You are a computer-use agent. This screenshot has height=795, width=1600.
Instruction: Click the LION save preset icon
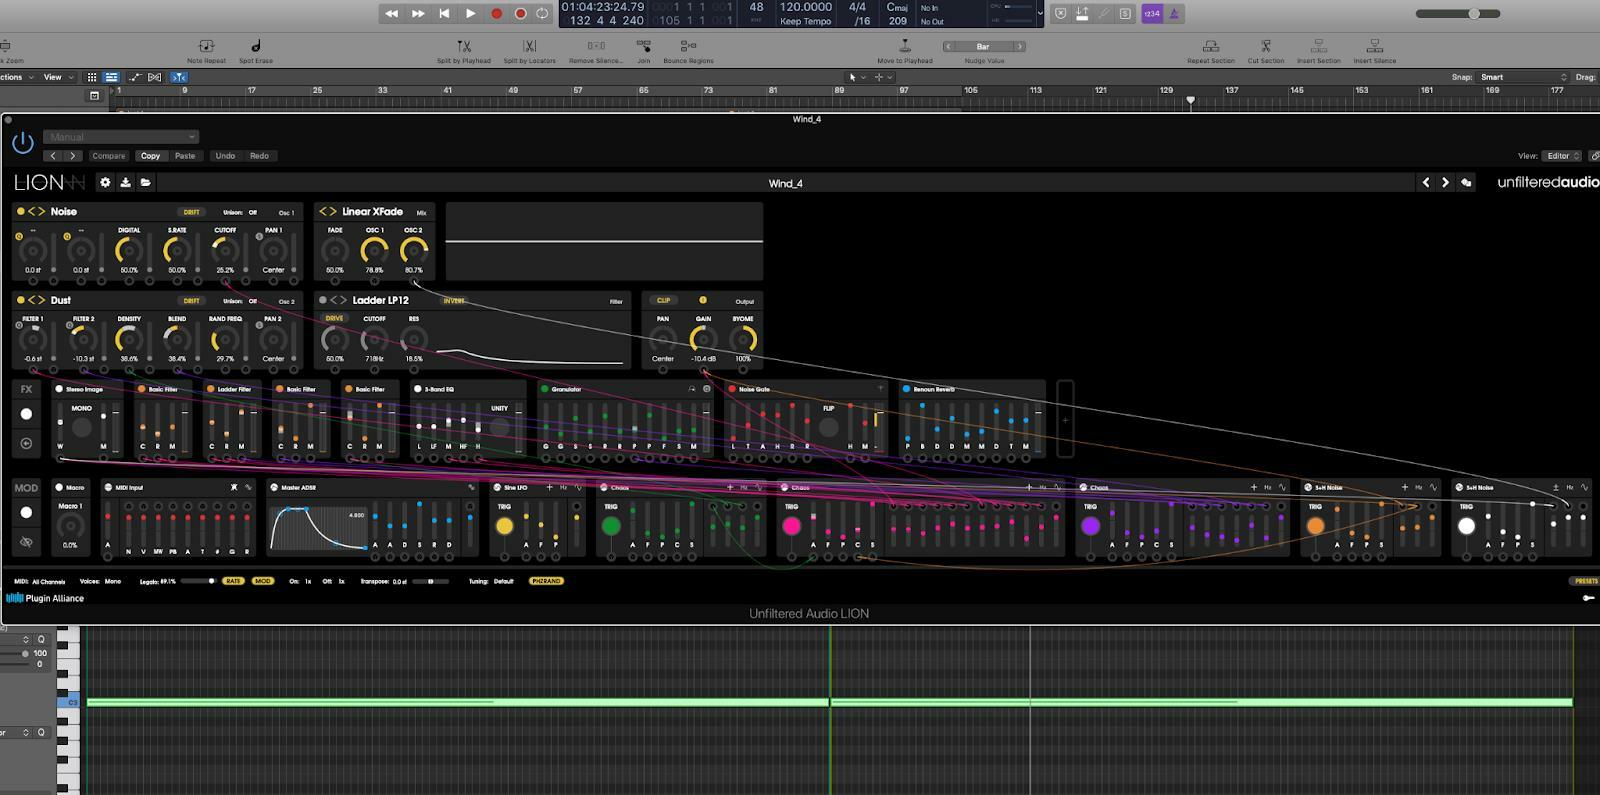(125, 182)
